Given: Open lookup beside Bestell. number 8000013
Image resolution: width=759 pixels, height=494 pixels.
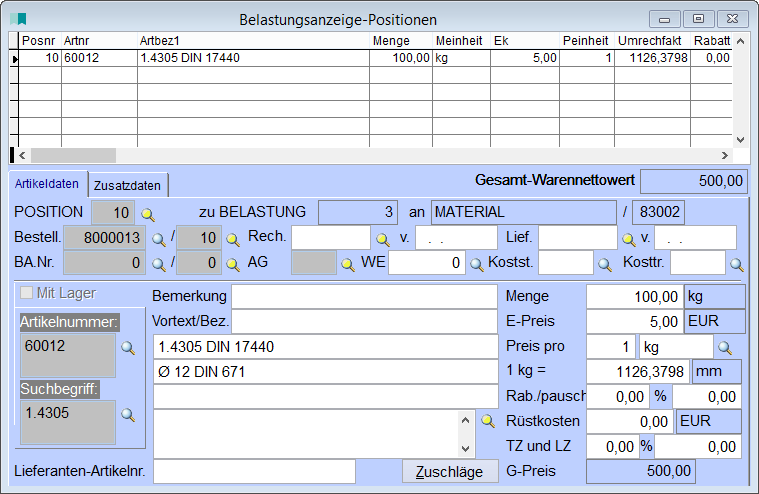Looking at the screenshot, I should click(x=158, y=239).
